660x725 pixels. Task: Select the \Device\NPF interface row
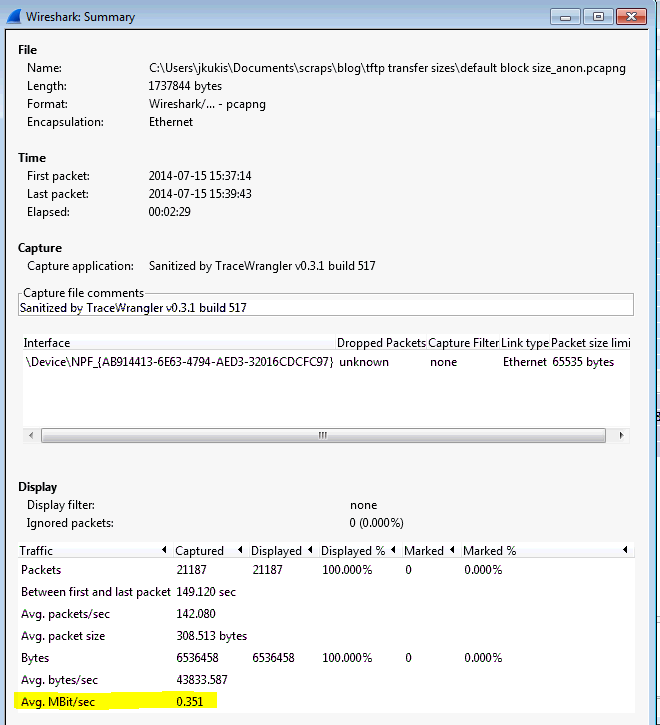point(178,361)
